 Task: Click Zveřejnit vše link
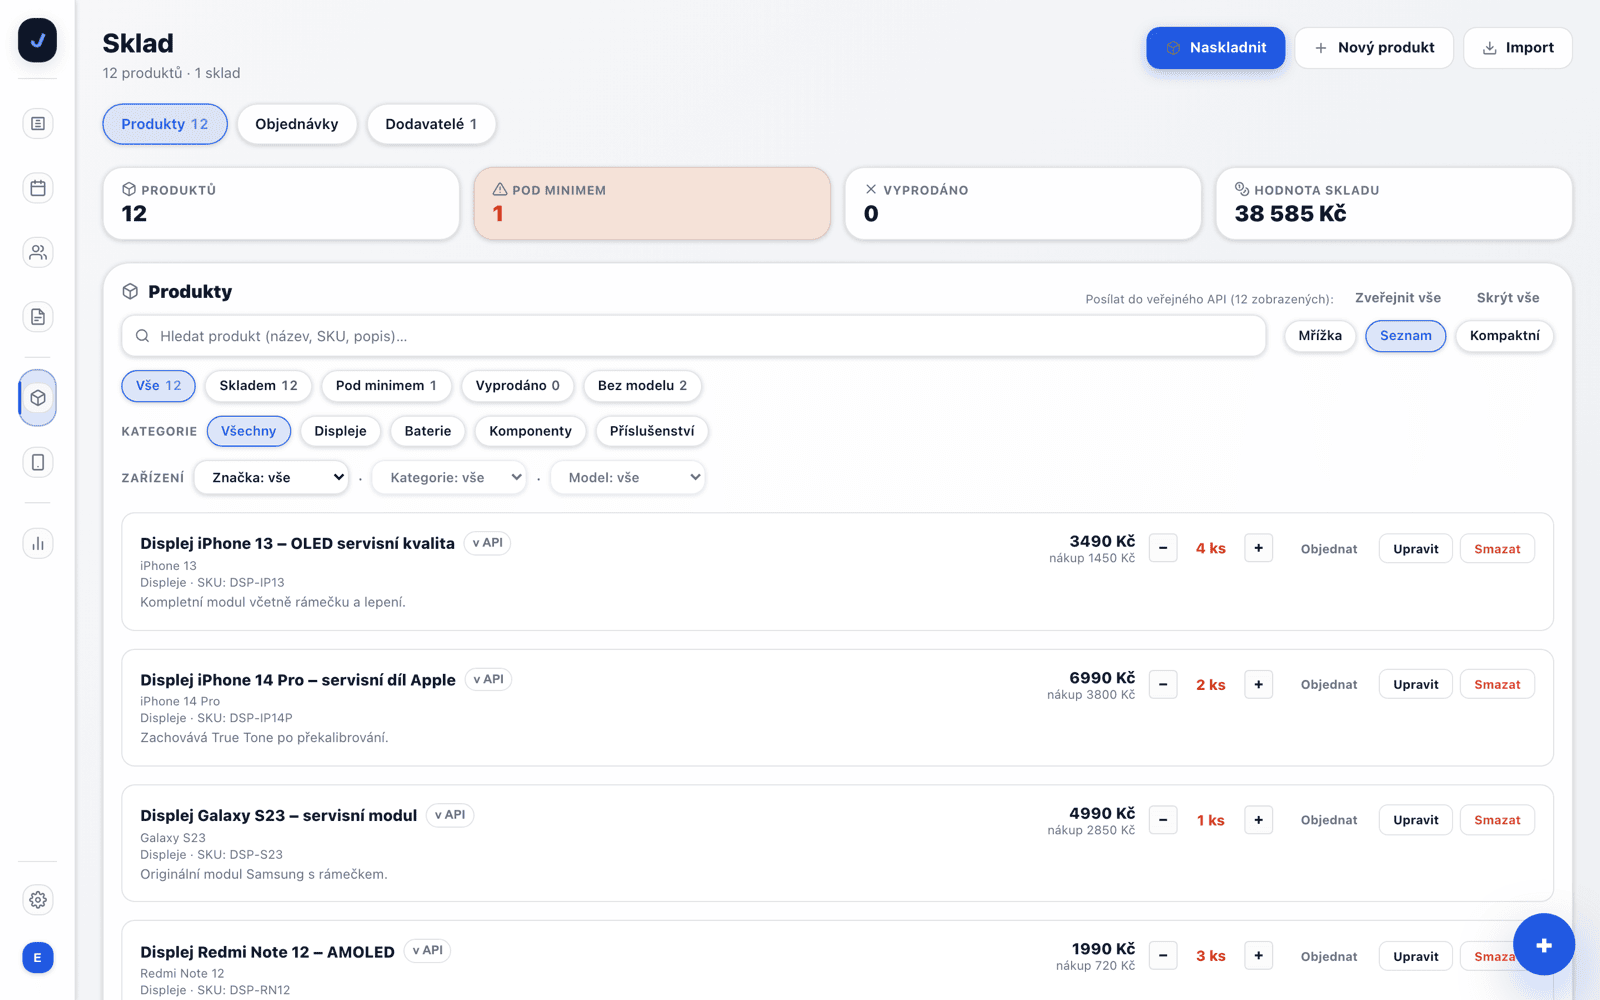(x=1398, y=298)
